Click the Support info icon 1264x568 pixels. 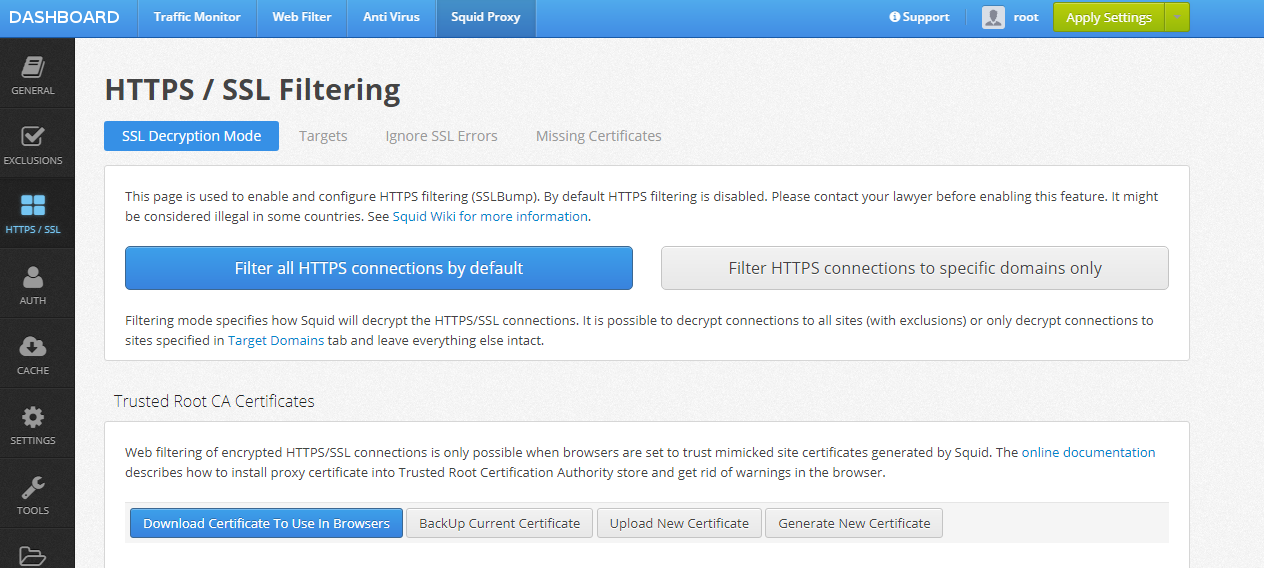(x=895, y=17)
